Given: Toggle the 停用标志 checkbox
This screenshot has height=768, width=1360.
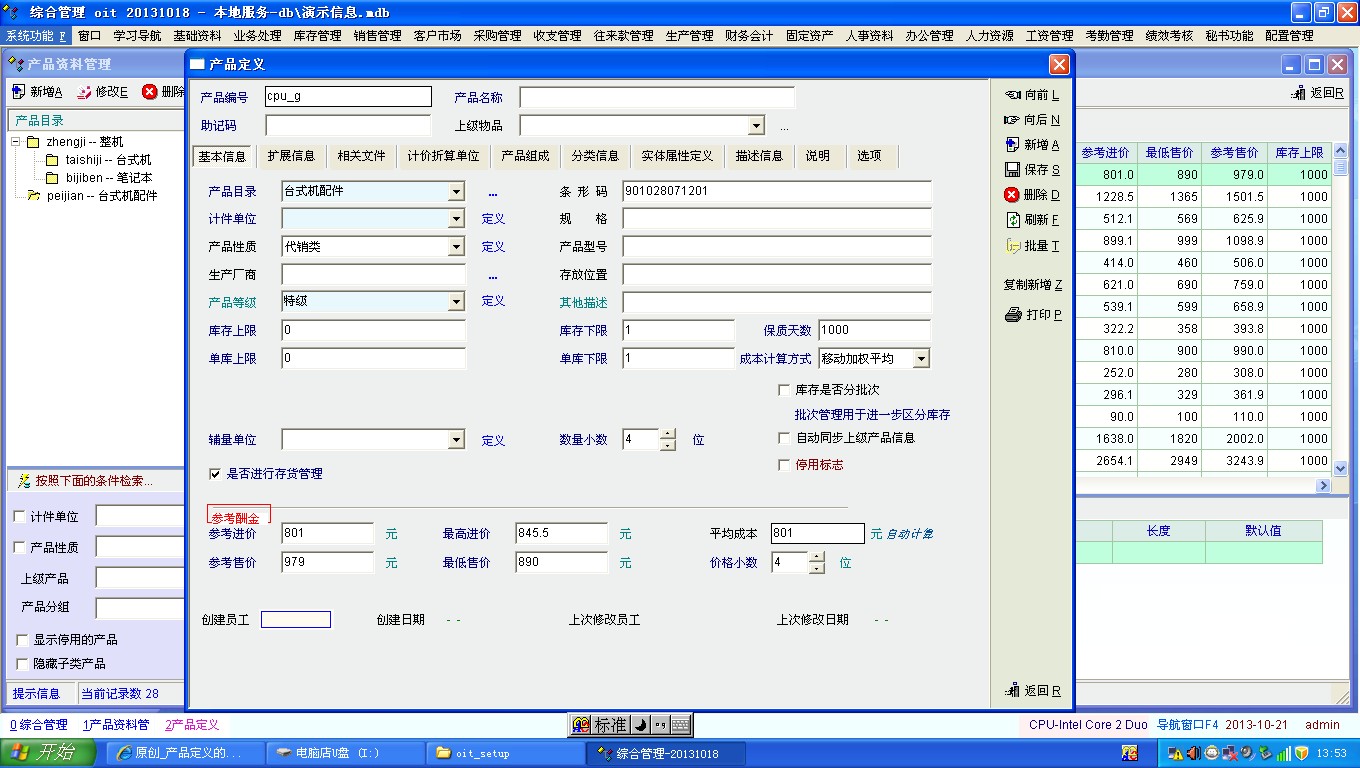Looking at the screenshot, I should 785,465.
